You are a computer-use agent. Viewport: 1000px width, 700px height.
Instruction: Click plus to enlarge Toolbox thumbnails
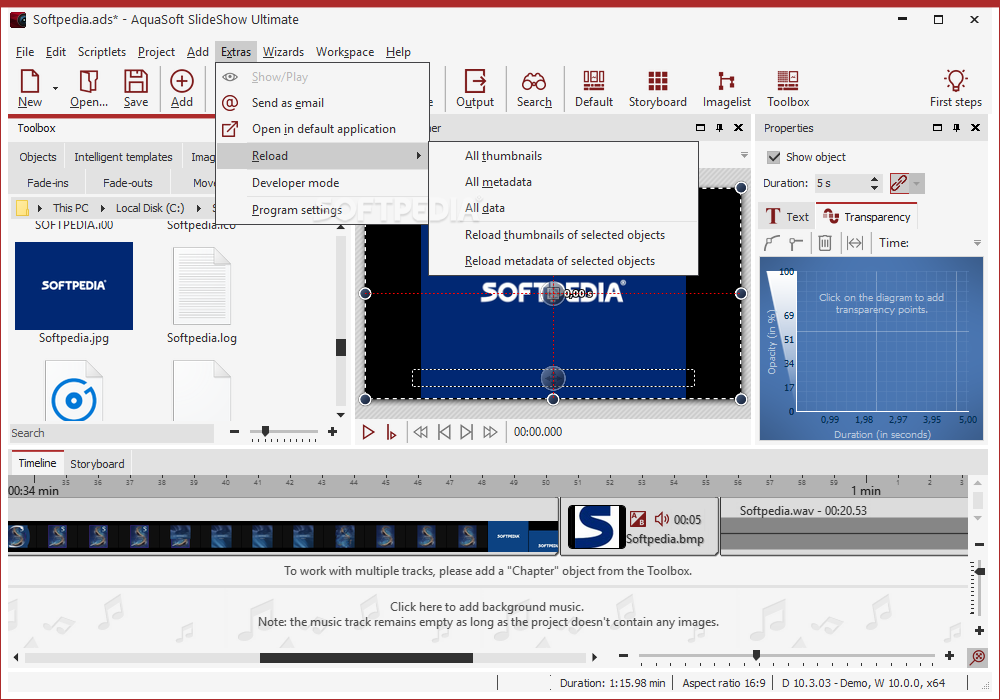[x=332, y=432]
